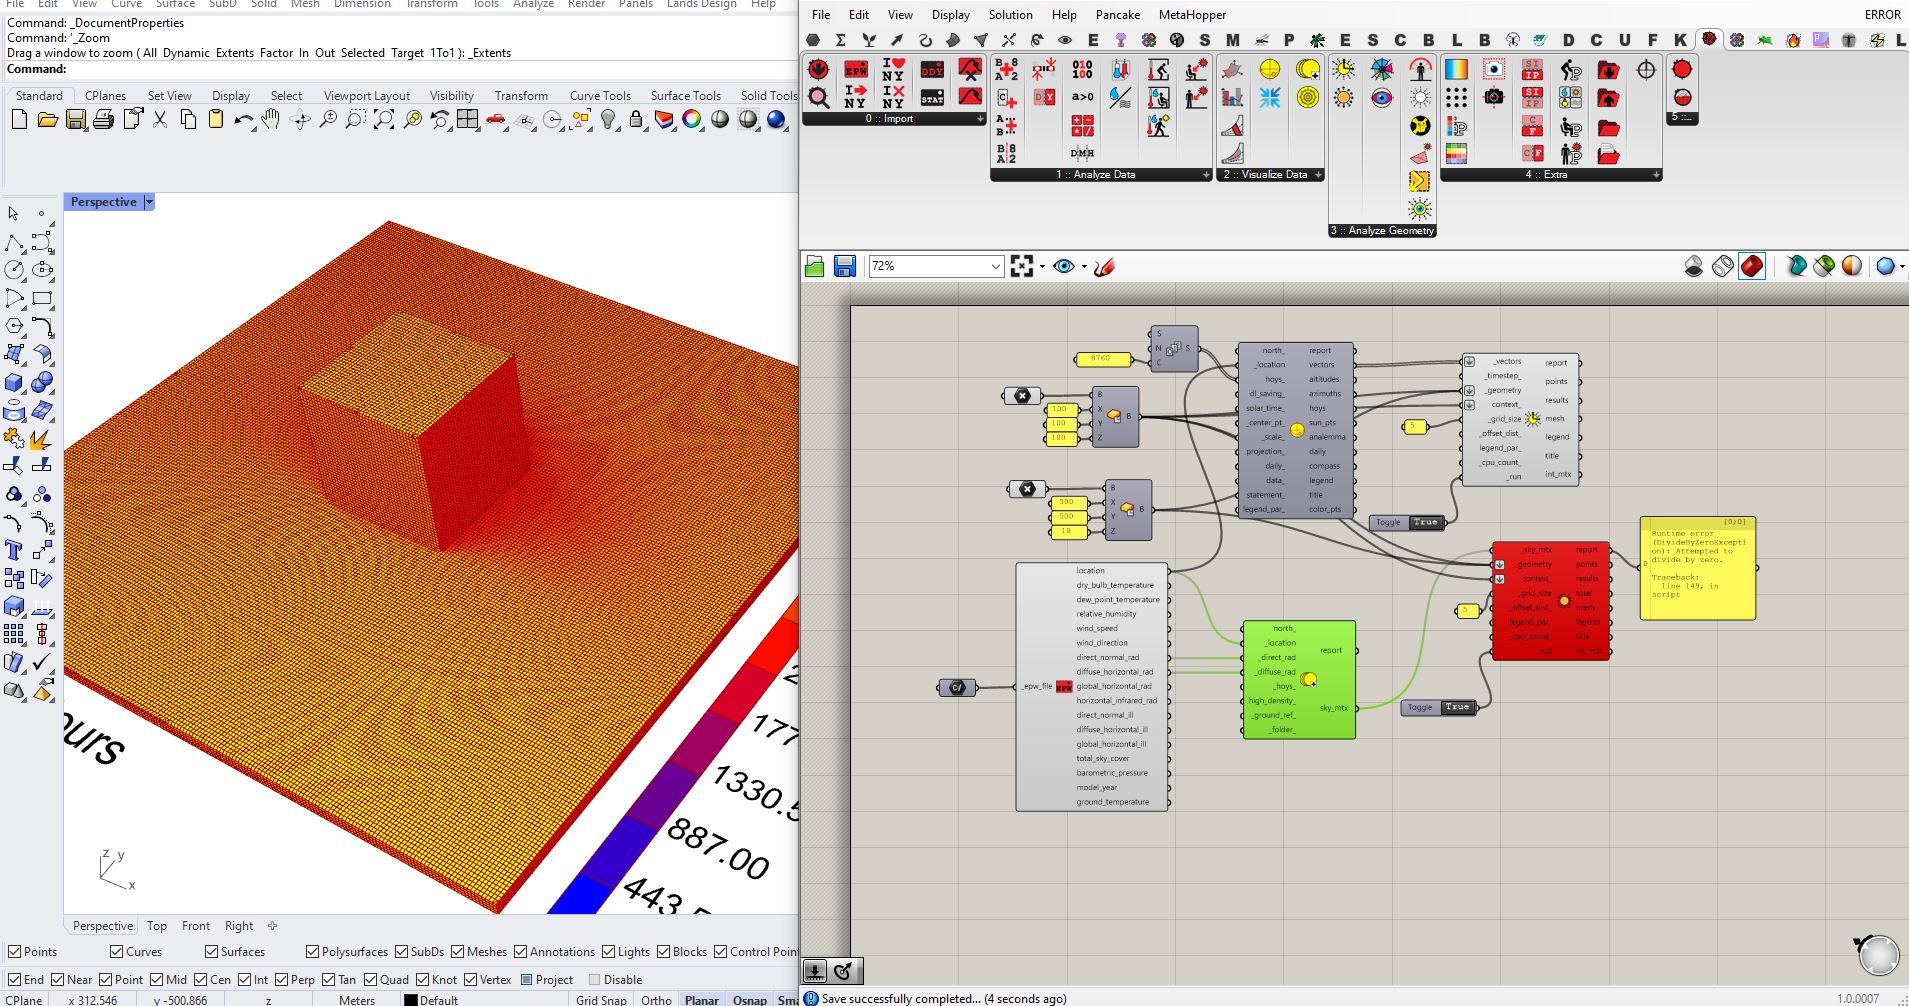This screenshot has height=1006, width=1909.
Task: Click the Grasshopper open file icon
Action: [x=815, y=266]
